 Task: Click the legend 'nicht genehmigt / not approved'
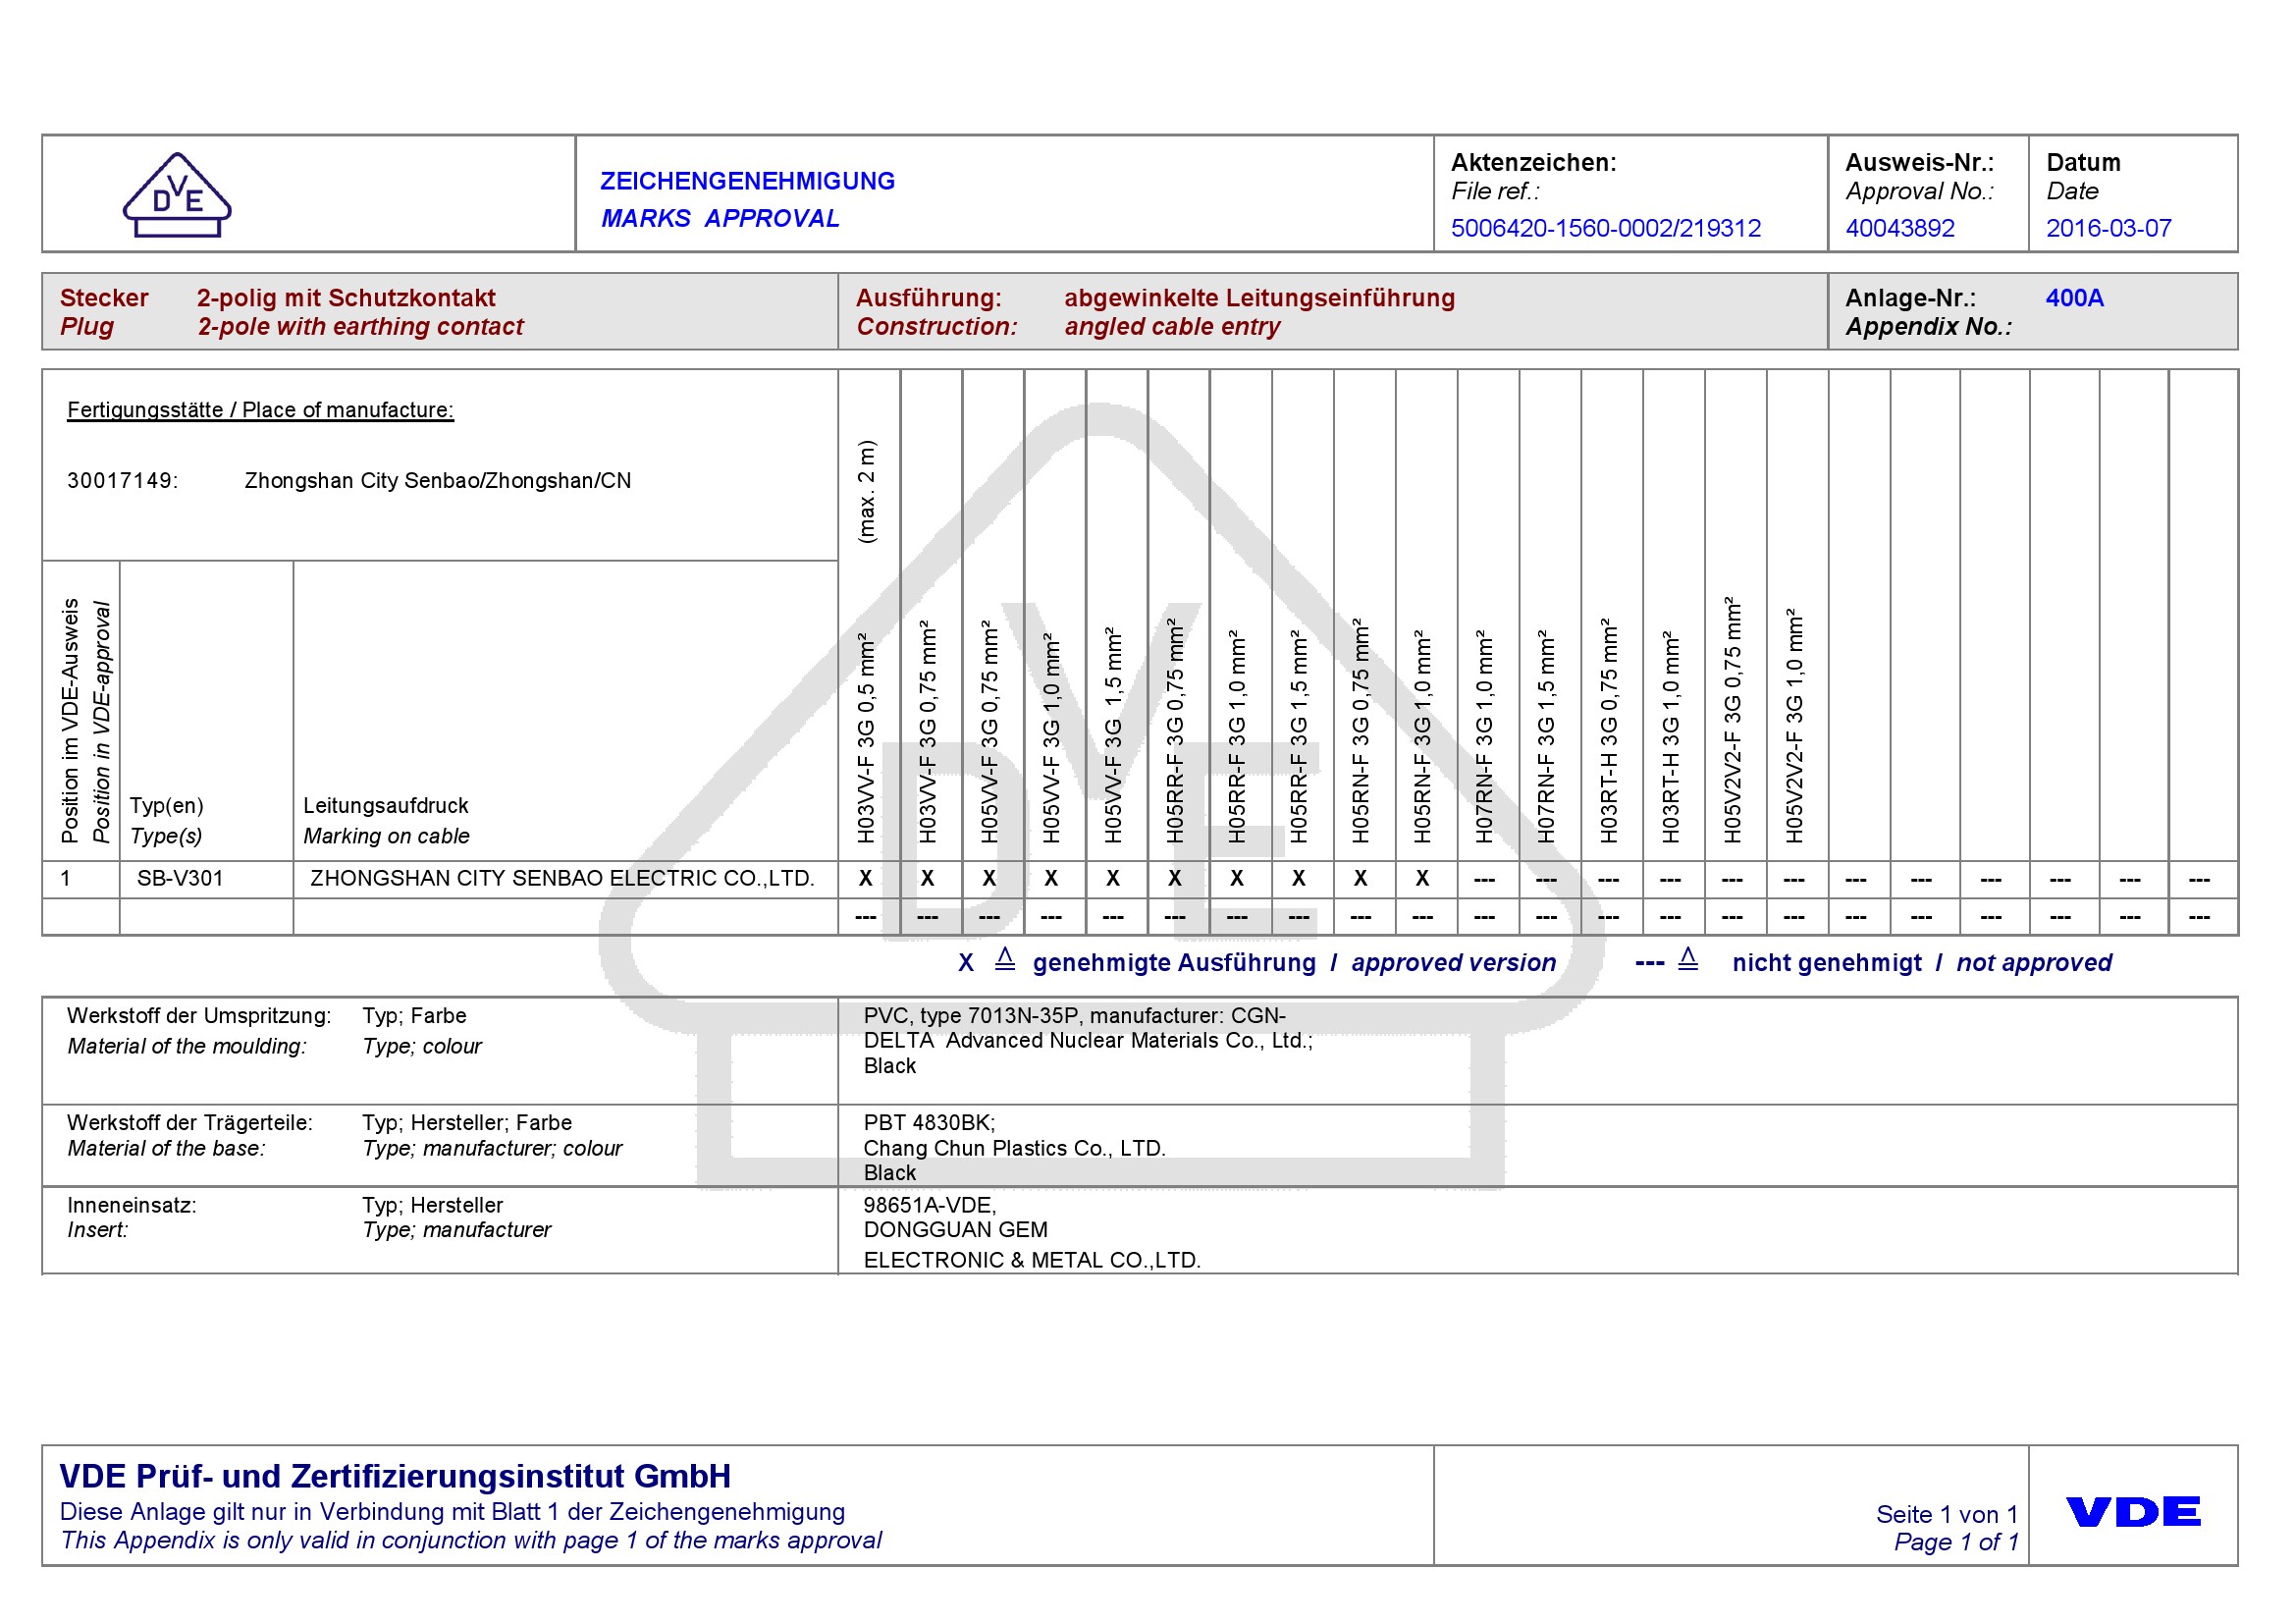click(1921, 963)
